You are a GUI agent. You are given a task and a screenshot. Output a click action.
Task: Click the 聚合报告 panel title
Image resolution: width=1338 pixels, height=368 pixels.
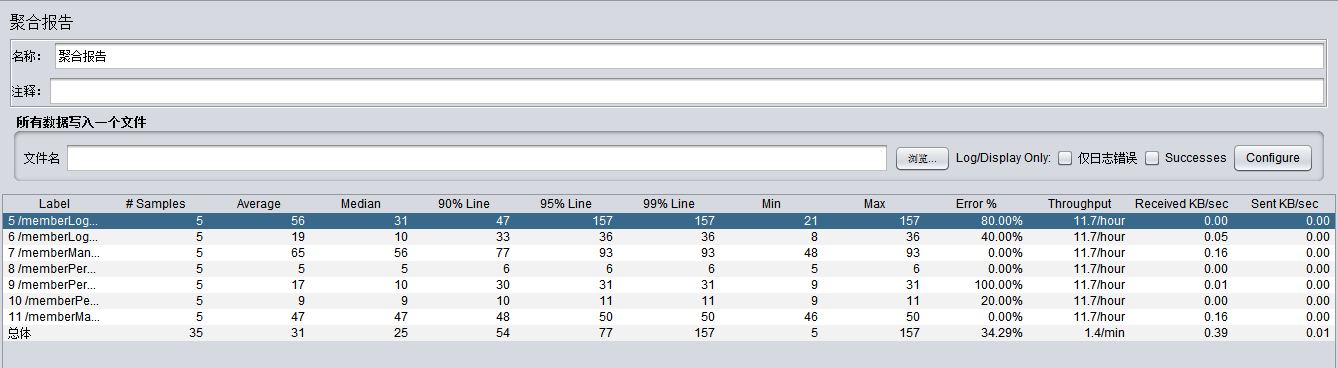41,22
